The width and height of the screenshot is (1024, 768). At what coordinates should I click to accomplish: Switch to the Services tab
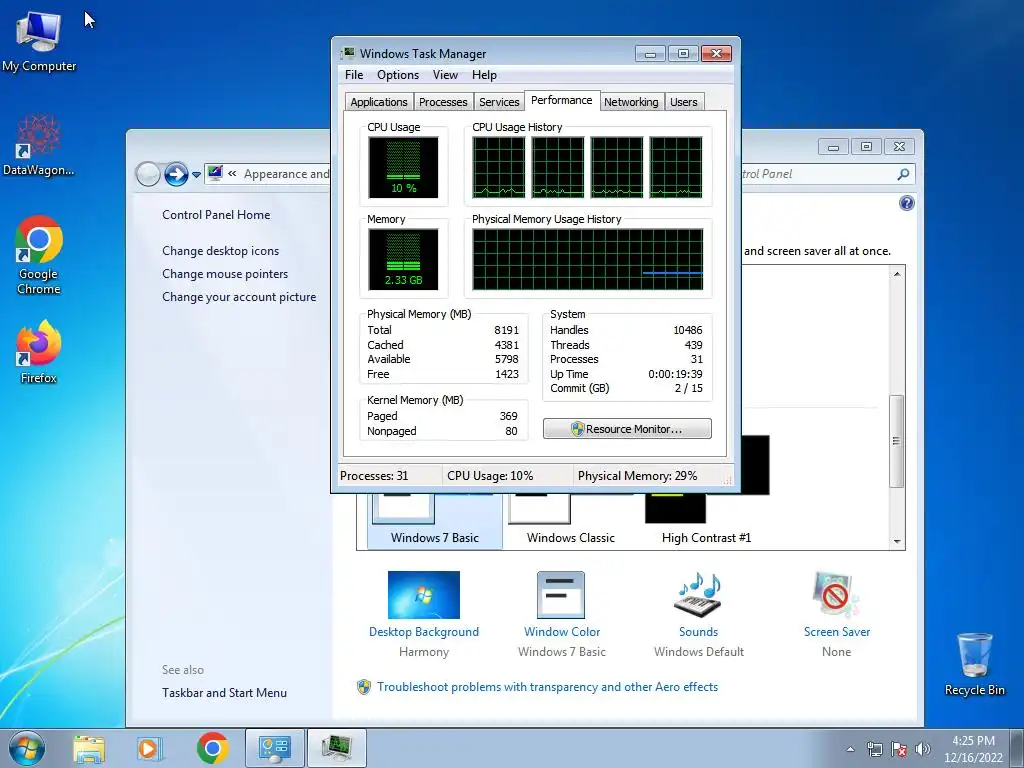tap(499, 102)
